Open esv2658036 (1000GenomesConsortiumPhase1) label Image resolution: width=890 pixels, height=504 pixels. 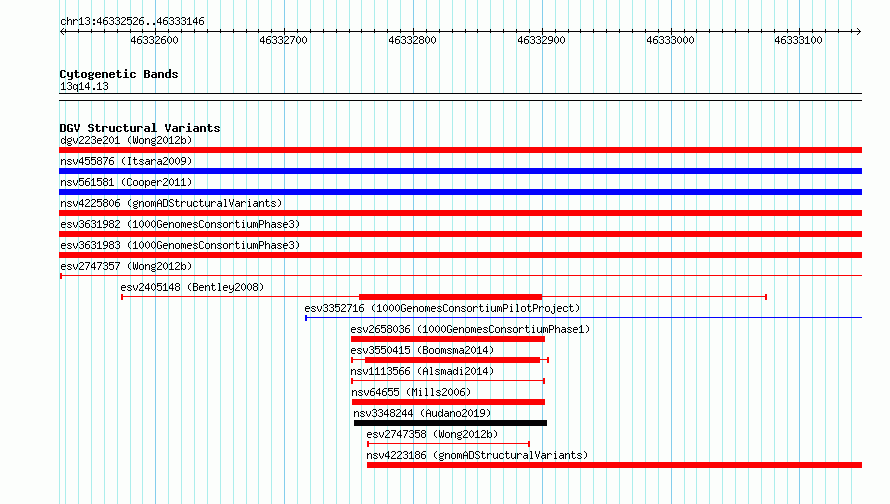point(470,329)
